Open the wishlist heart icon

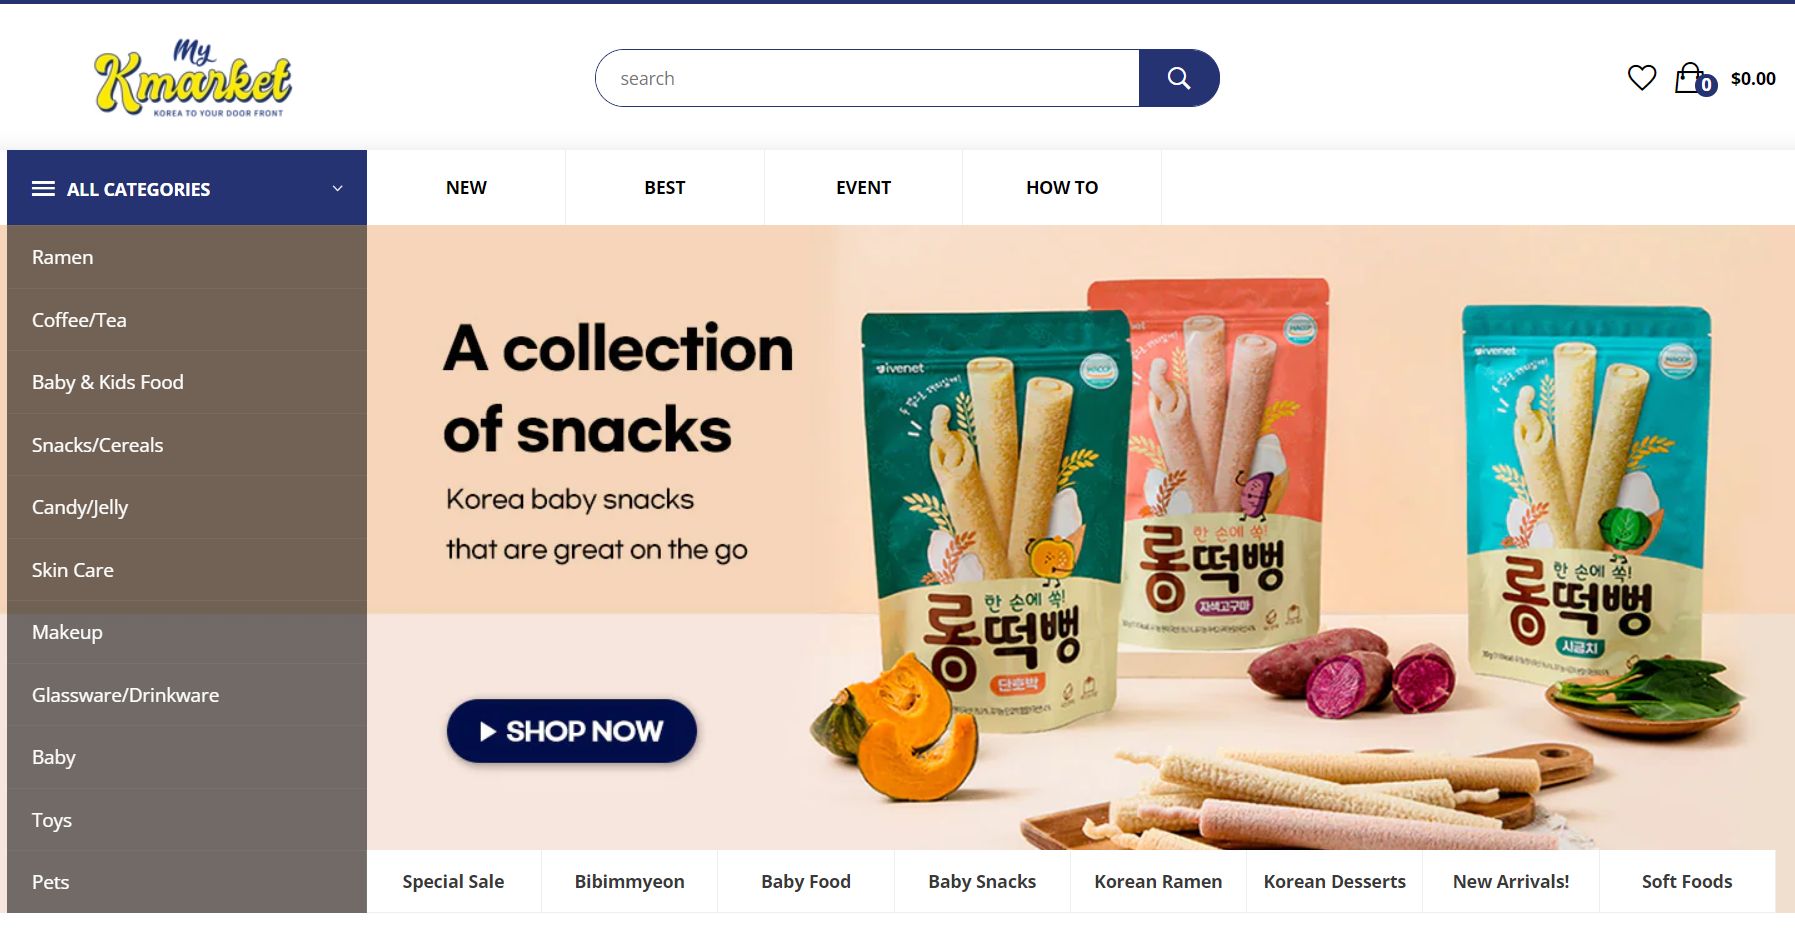[1642, 77]
